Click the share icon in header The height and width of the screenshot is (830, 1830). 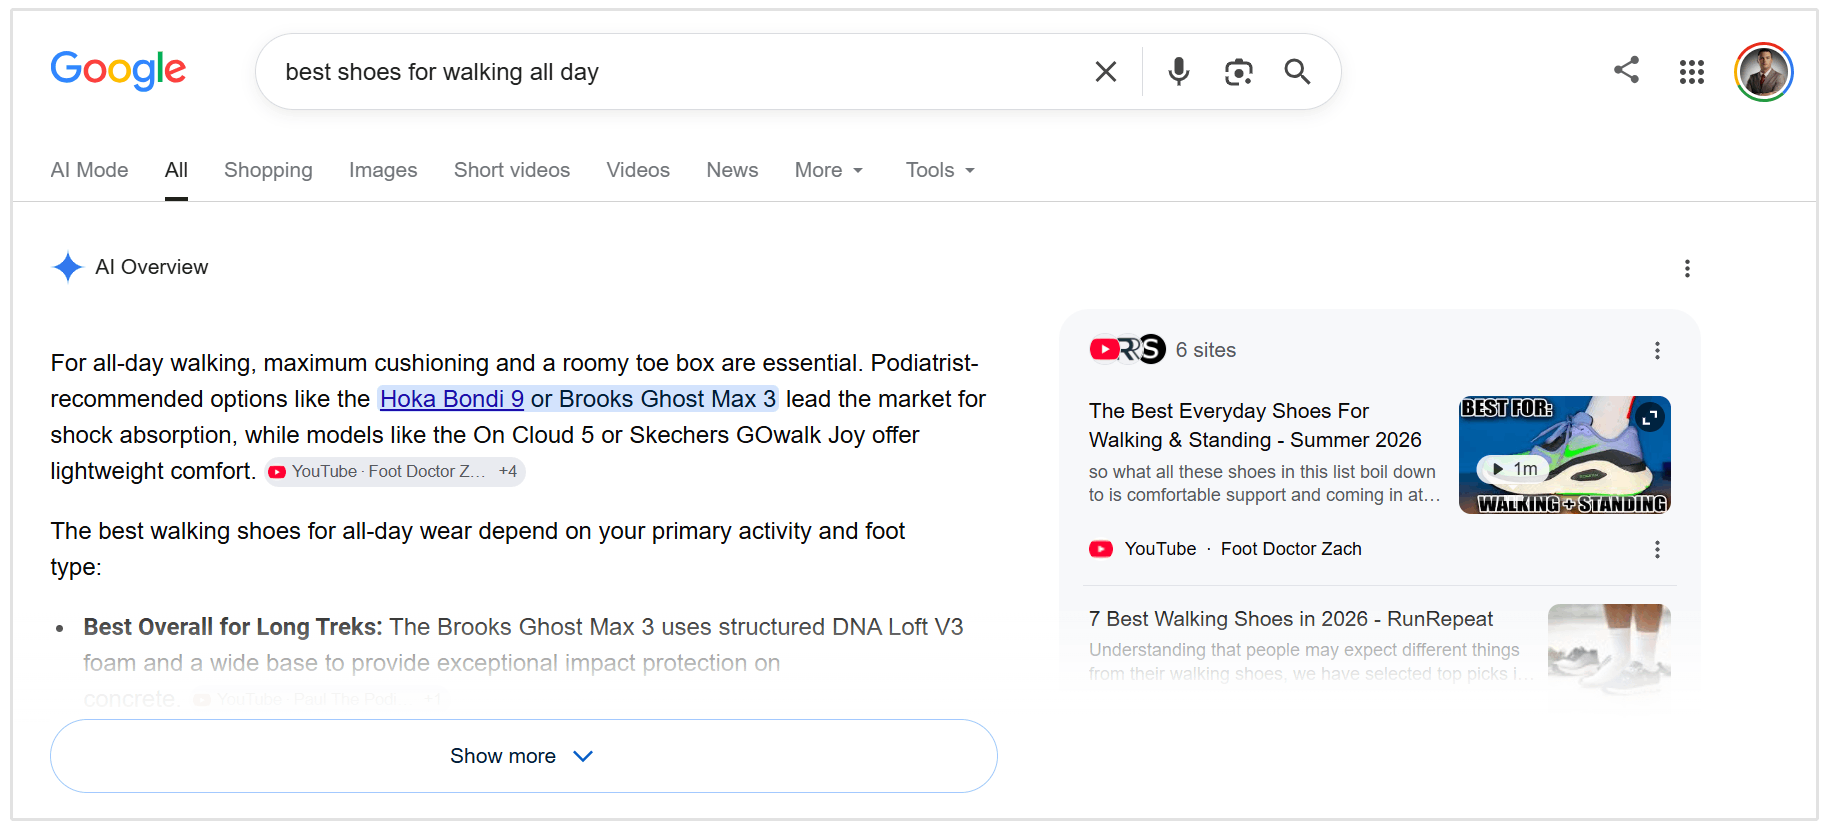pyautogui.click(x=1626, y=70)
